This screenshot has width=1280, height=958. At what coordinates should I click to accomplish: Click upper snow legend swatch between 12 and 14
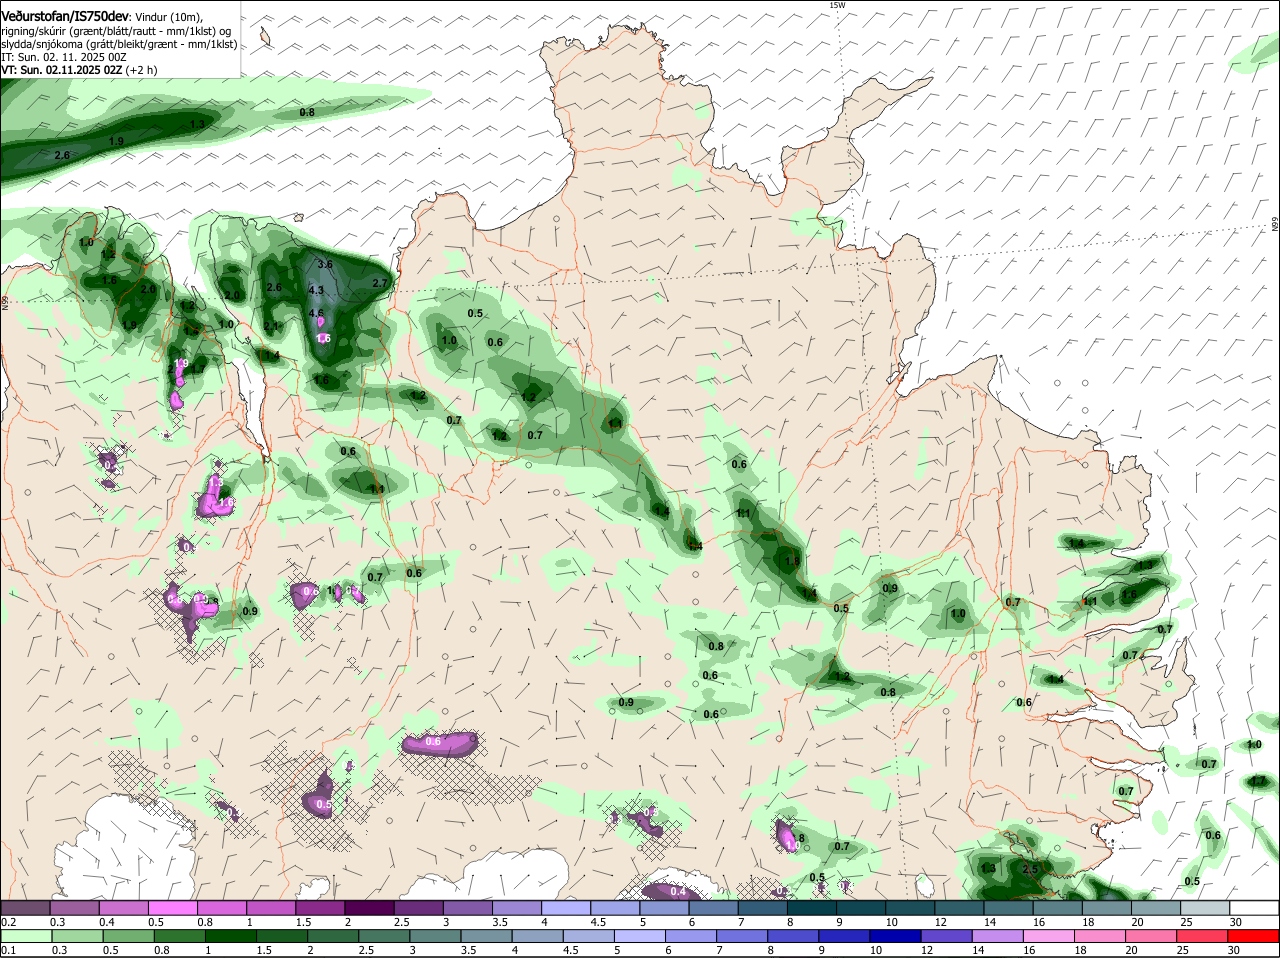coord(960,907)
